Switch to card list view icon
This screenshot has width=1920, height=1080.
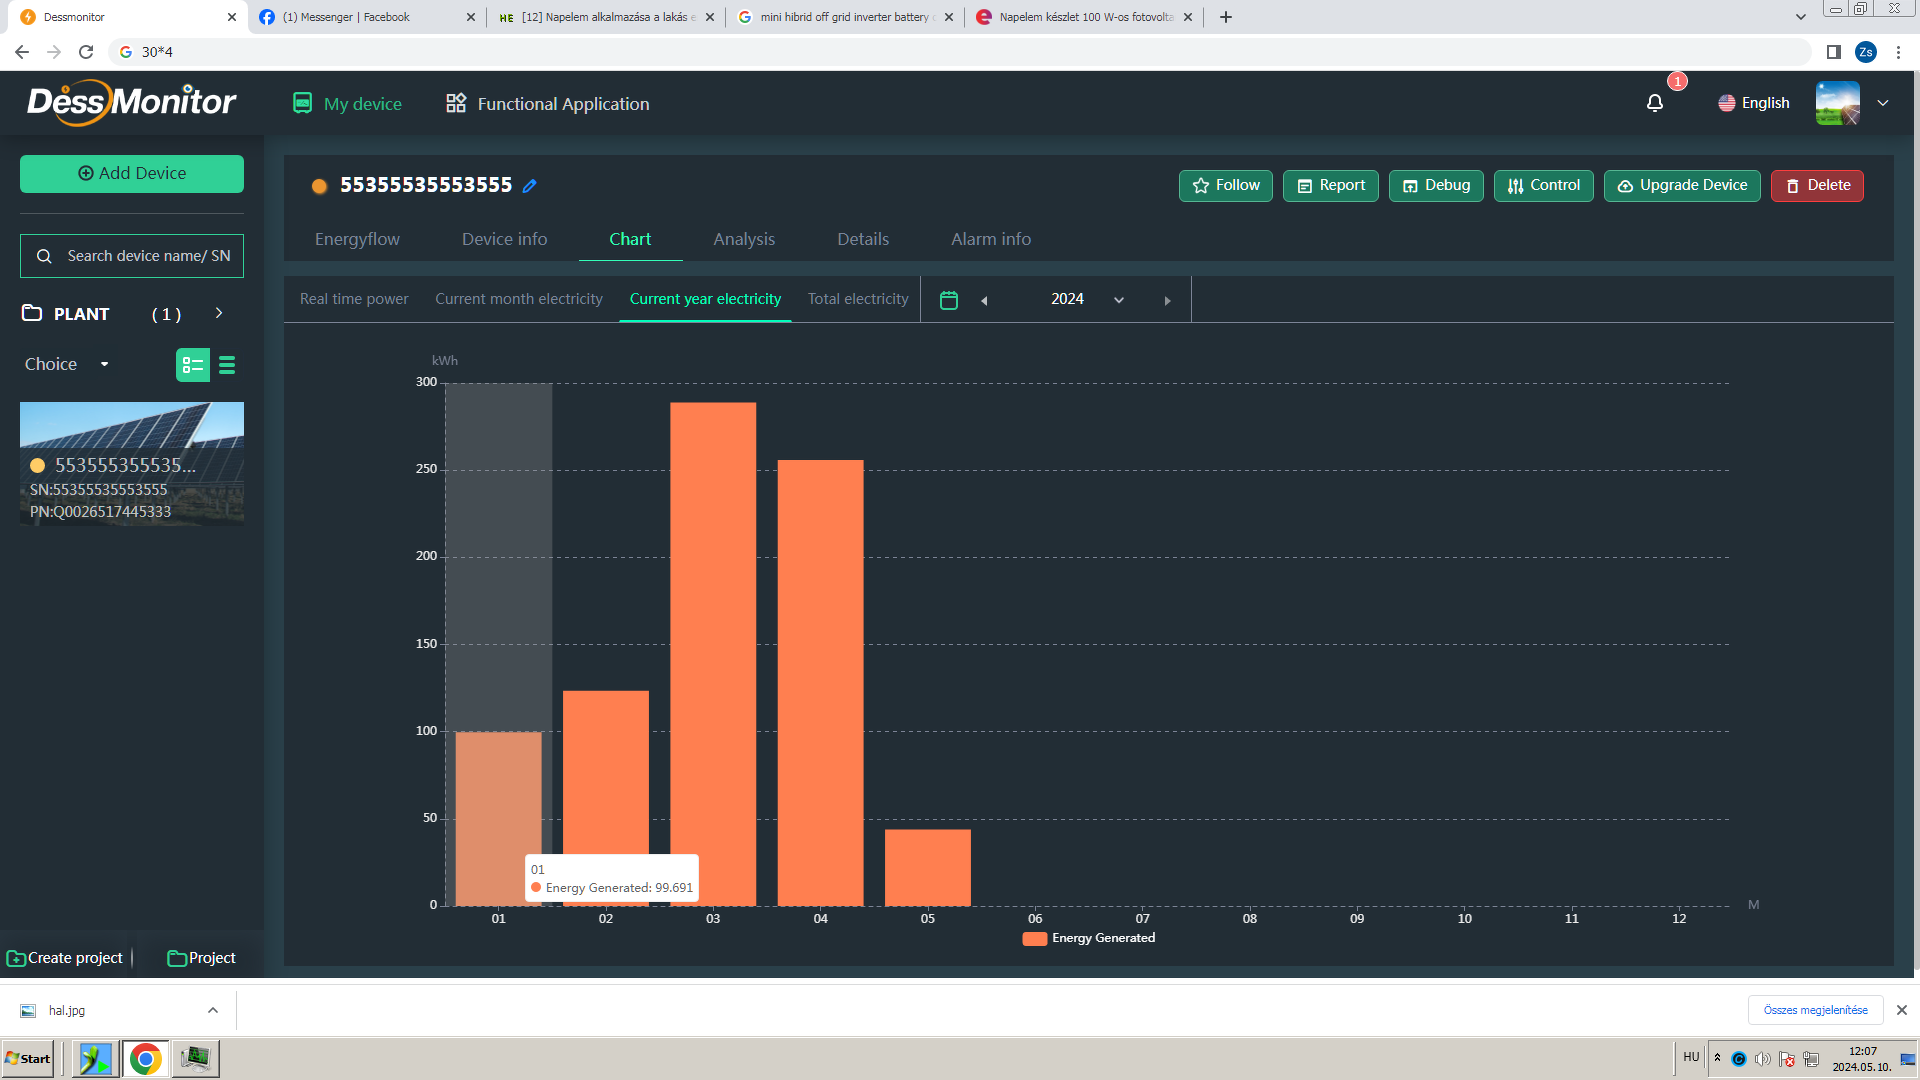tap(192, 365)
